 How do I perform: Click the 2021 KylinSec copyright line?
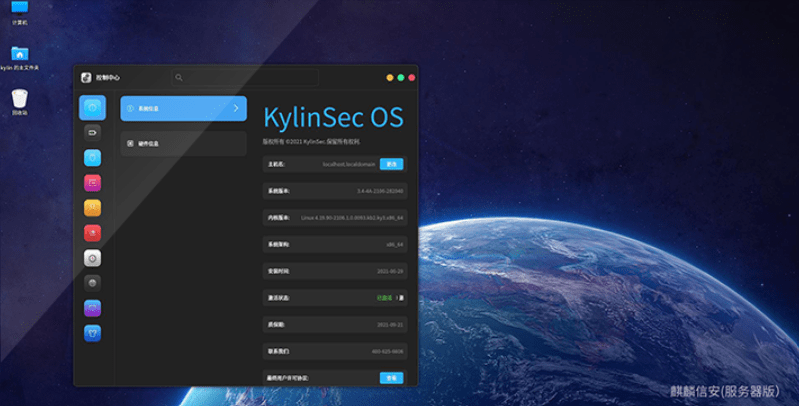point(311,142)
